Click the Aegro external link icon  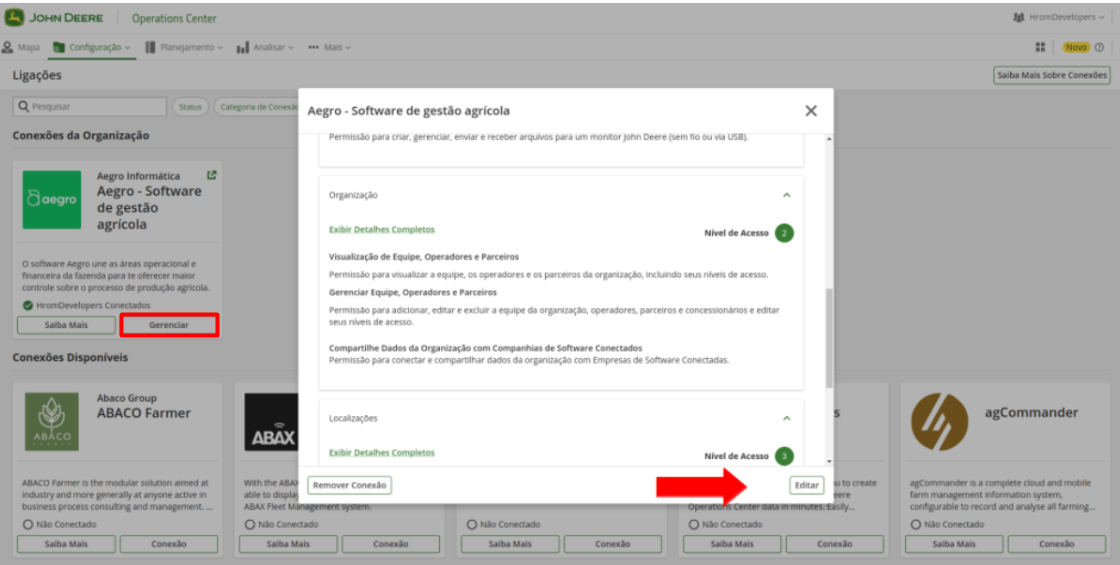click(211, 175)
